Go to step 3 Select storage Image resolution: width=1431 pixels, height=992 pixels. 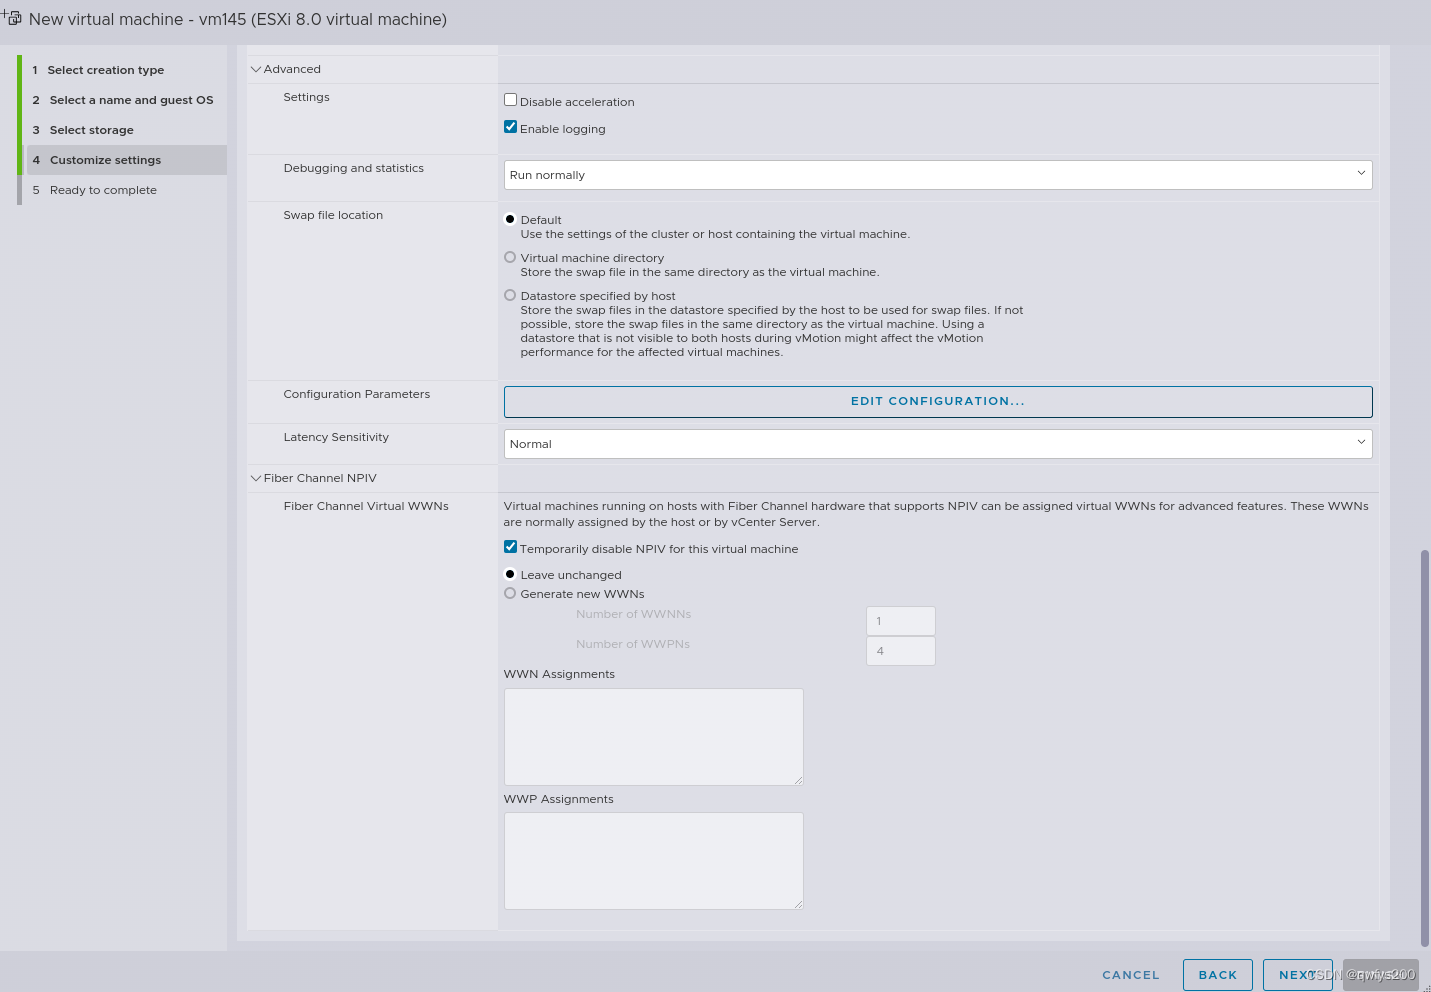point(82,130)
